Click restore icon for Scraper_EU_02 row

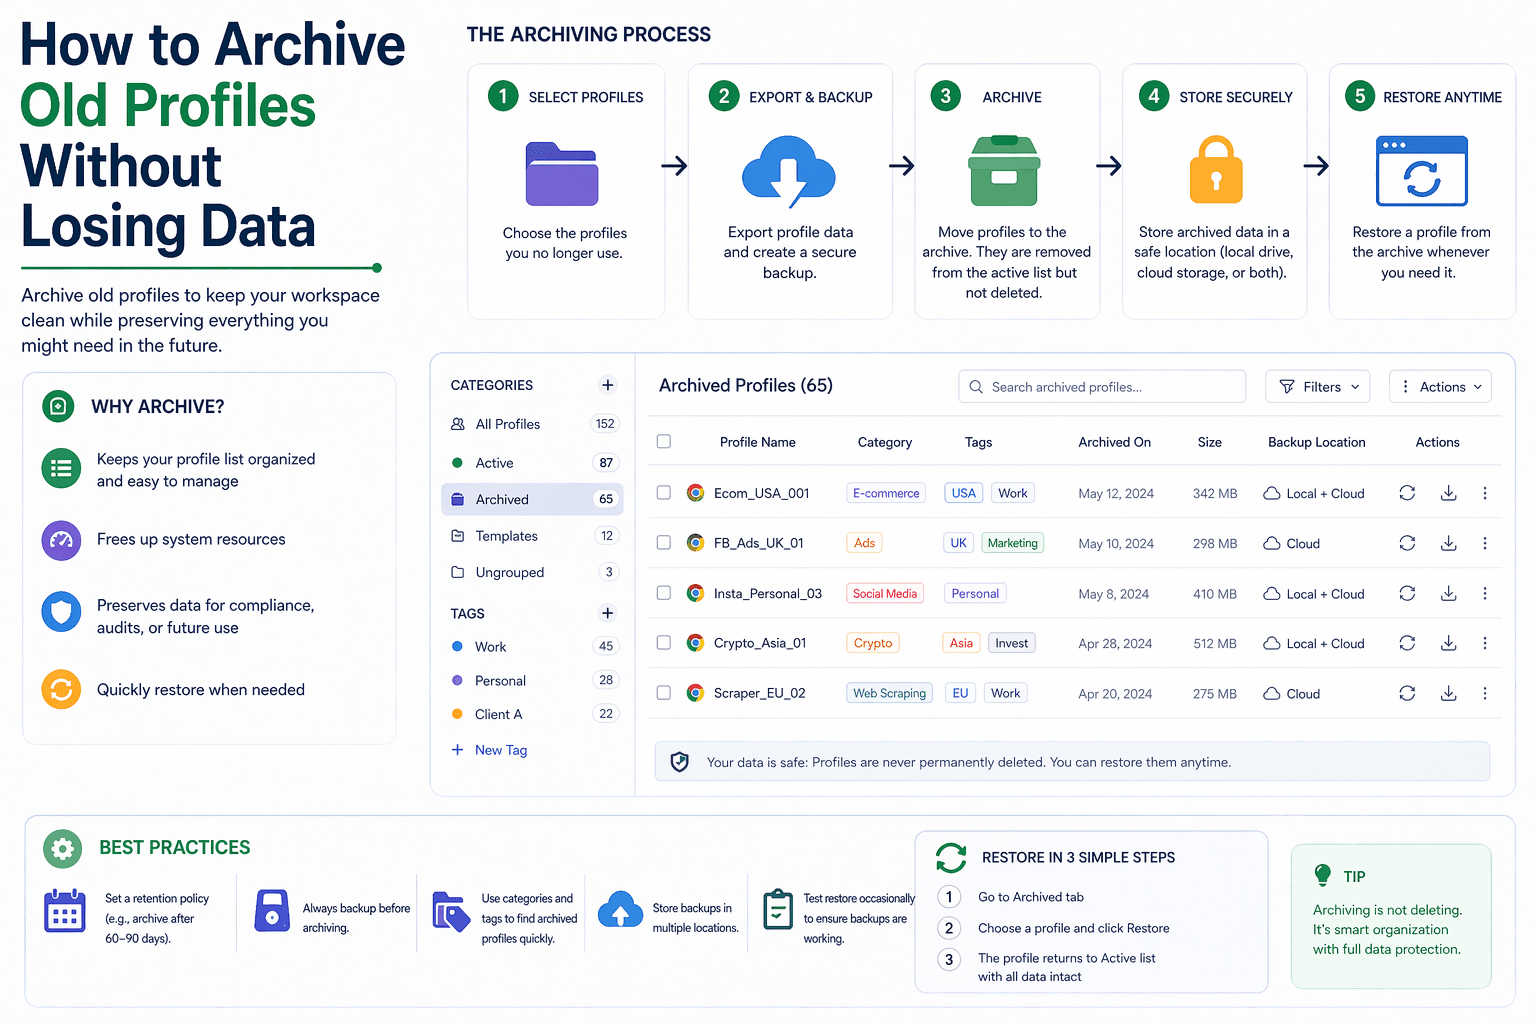coord(1407,693)
